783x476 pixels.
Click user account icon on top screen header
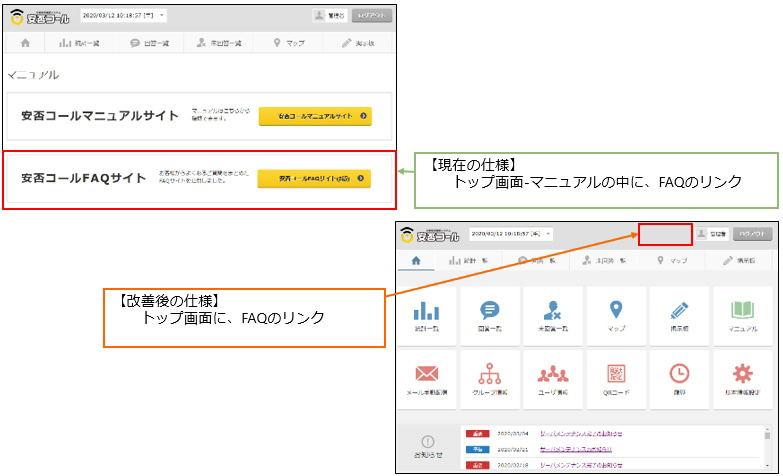tap(702, 234)
